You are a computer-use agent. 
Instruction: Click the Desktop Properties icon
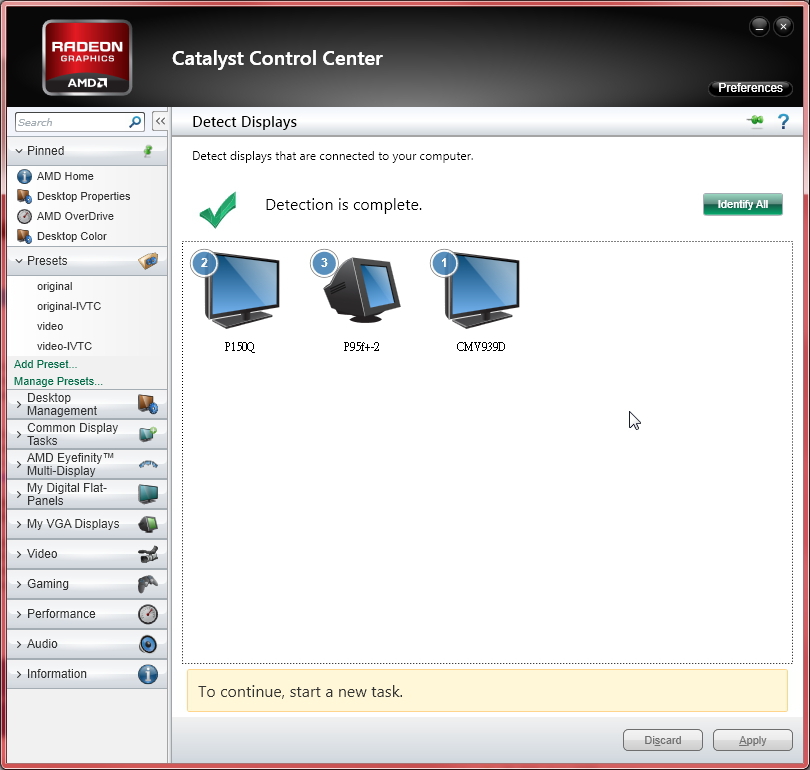pos(24,196)
